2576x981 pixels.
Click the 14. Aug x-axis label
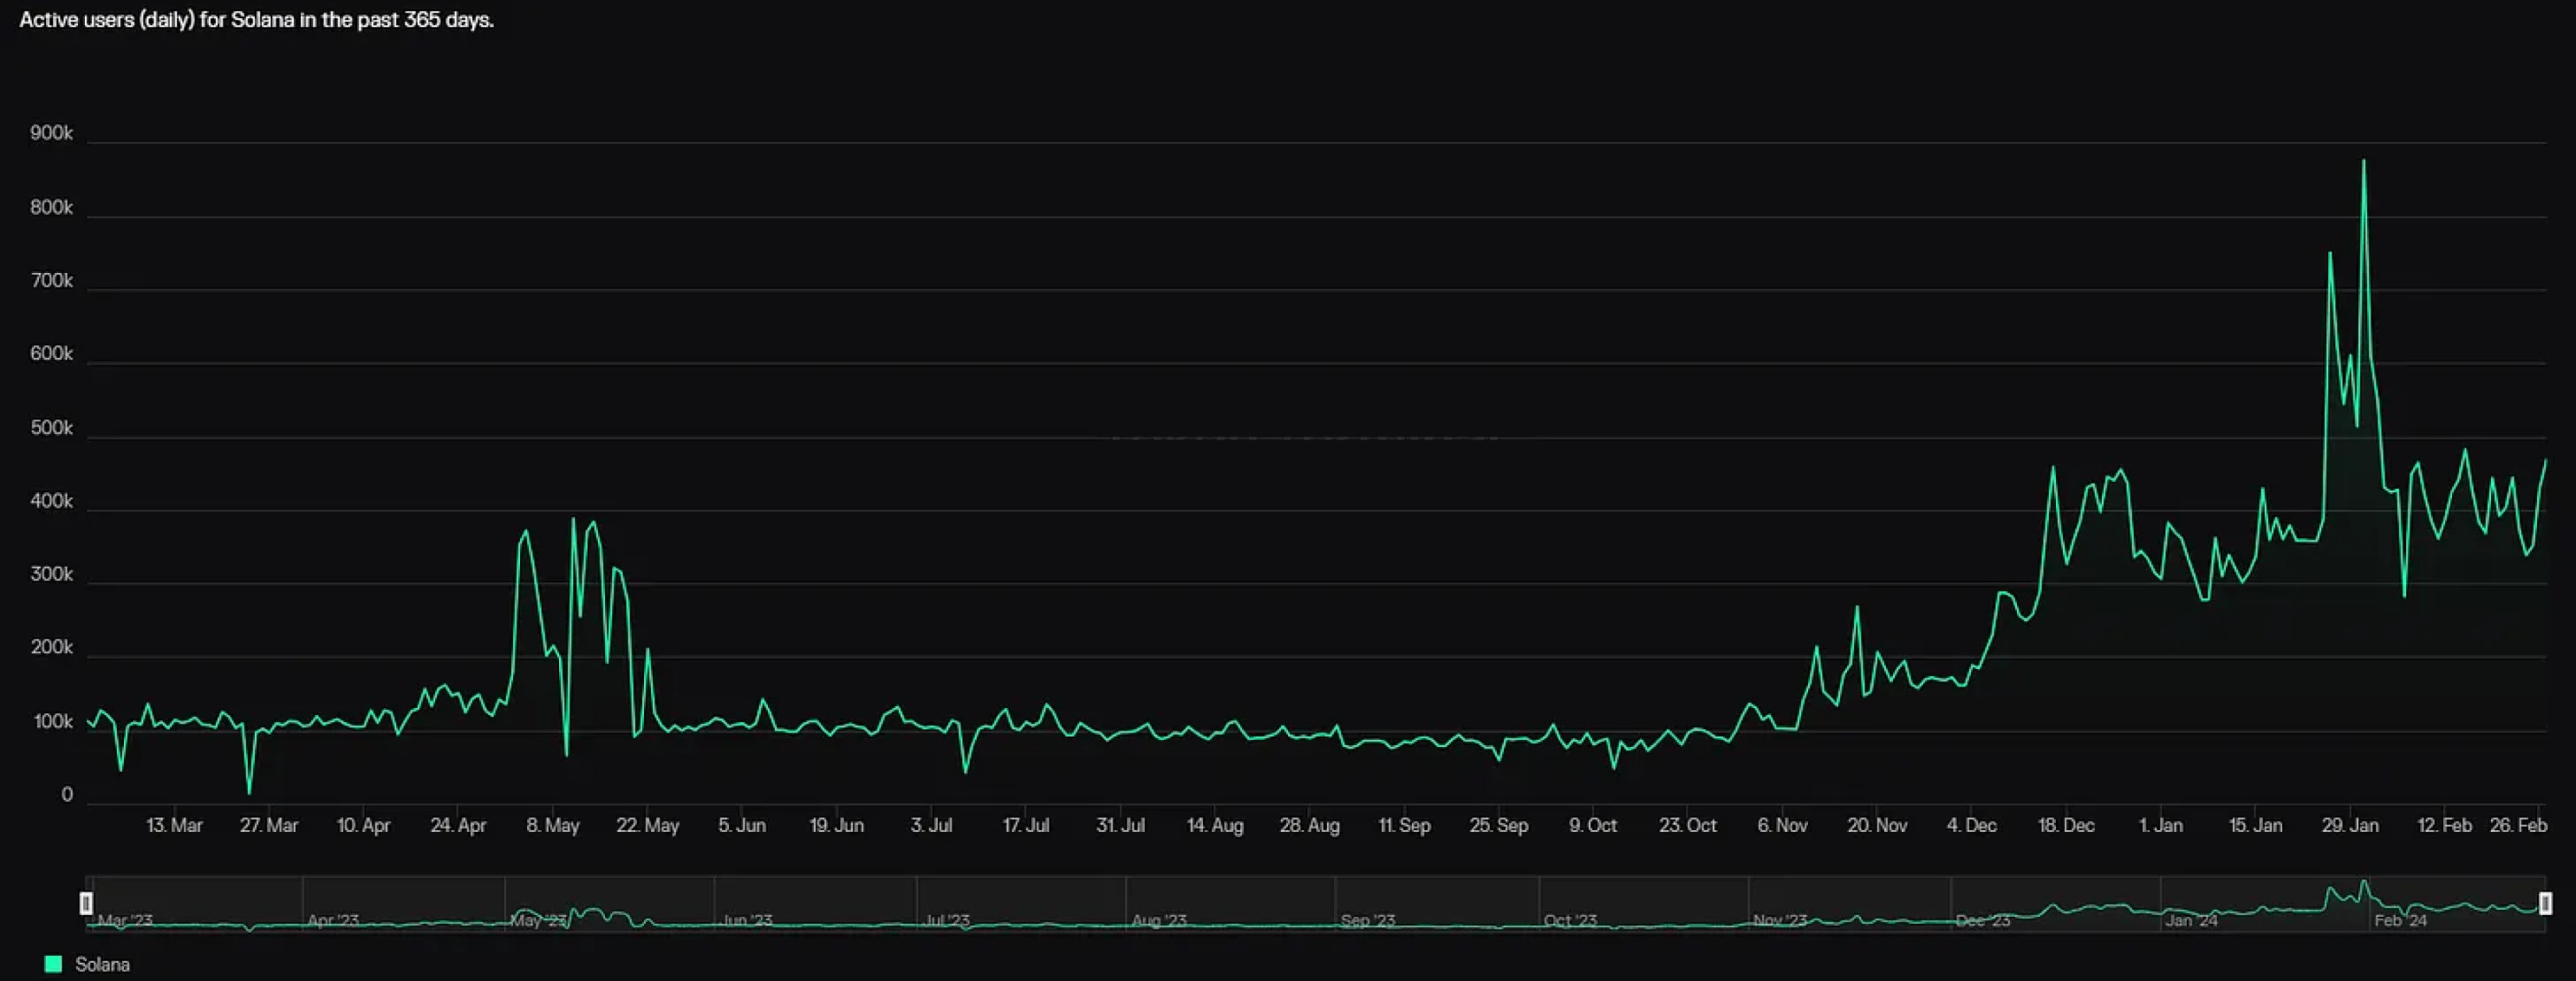click(1215, 826)
